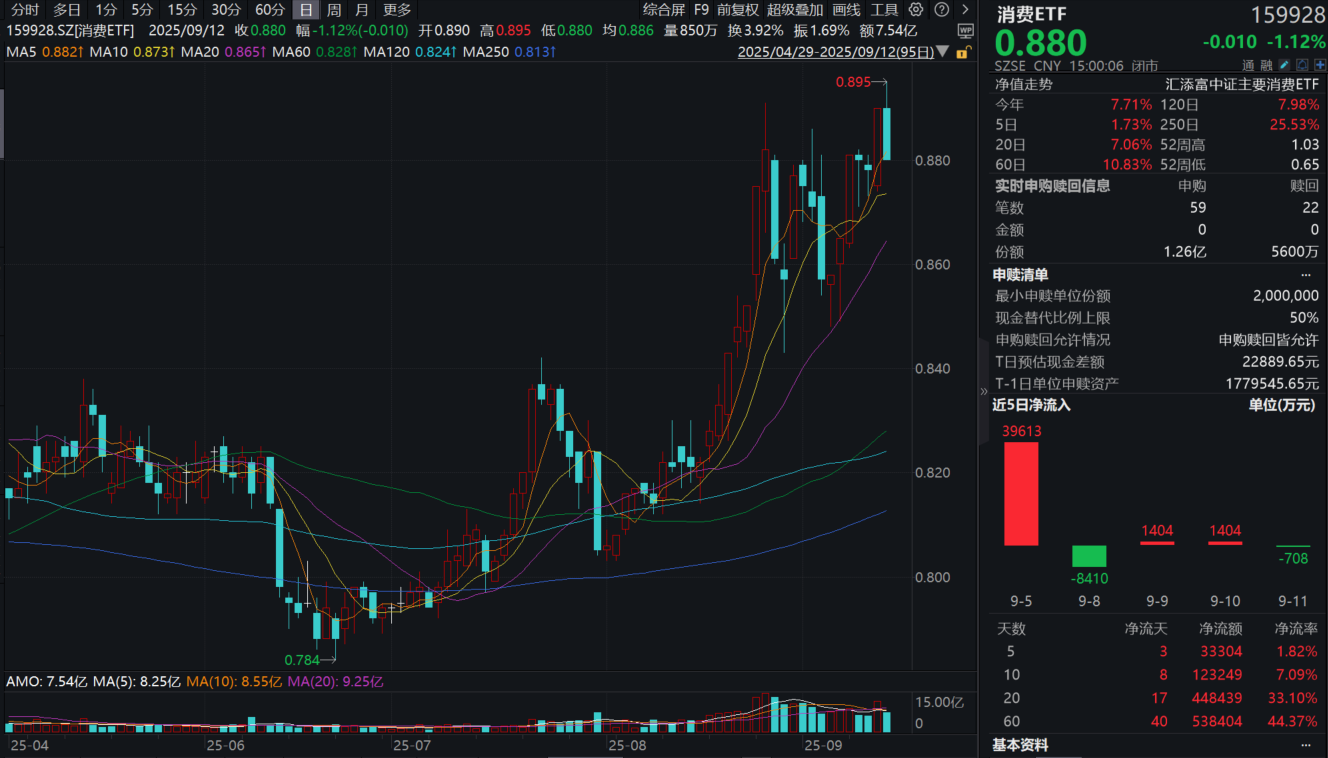1328x758 pixels.
Task: Show more toolbar options via the right chevron
Action: point(963,10)
